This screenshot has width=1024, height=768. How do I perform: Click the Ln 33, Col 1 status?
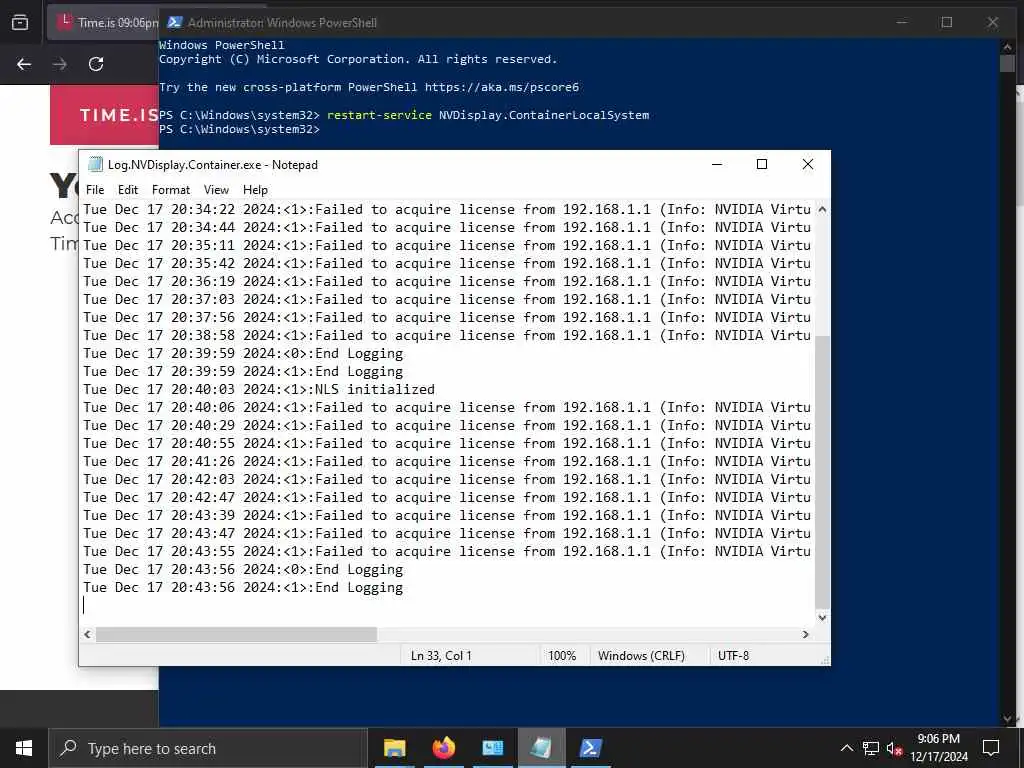pos(441,655)
